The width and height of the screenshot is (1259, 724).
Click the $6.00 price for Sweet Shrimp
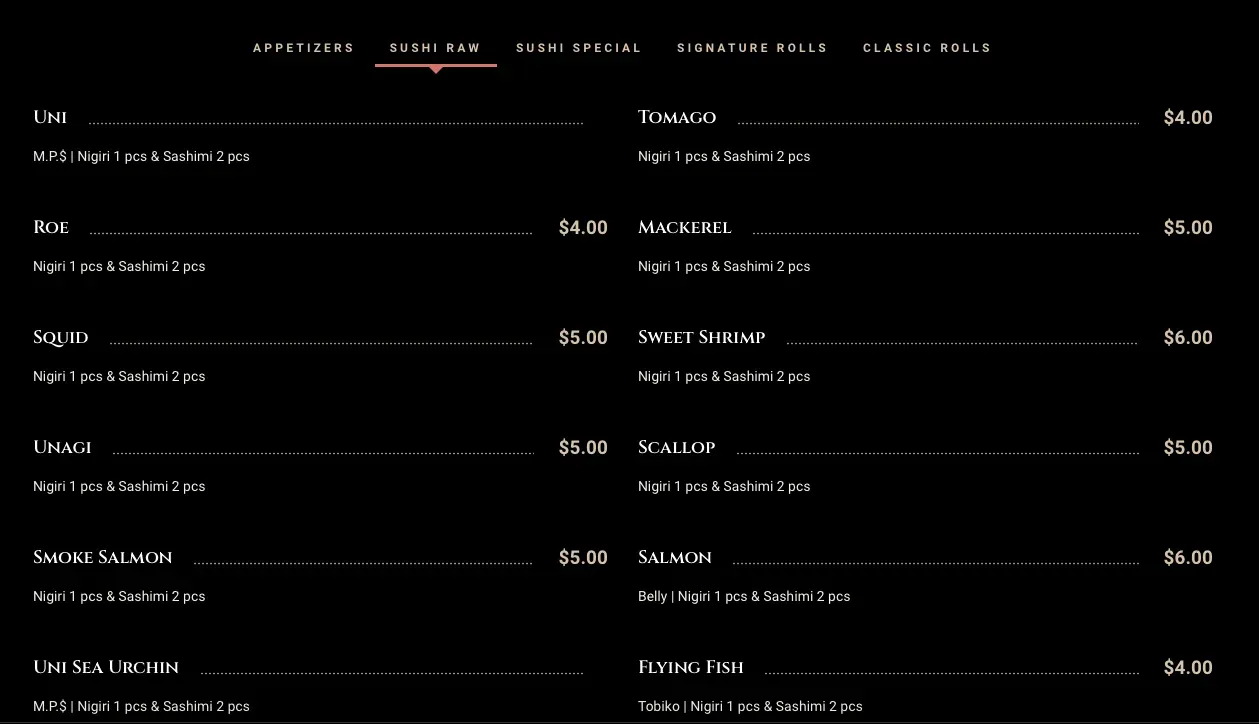pos(1188,338)
